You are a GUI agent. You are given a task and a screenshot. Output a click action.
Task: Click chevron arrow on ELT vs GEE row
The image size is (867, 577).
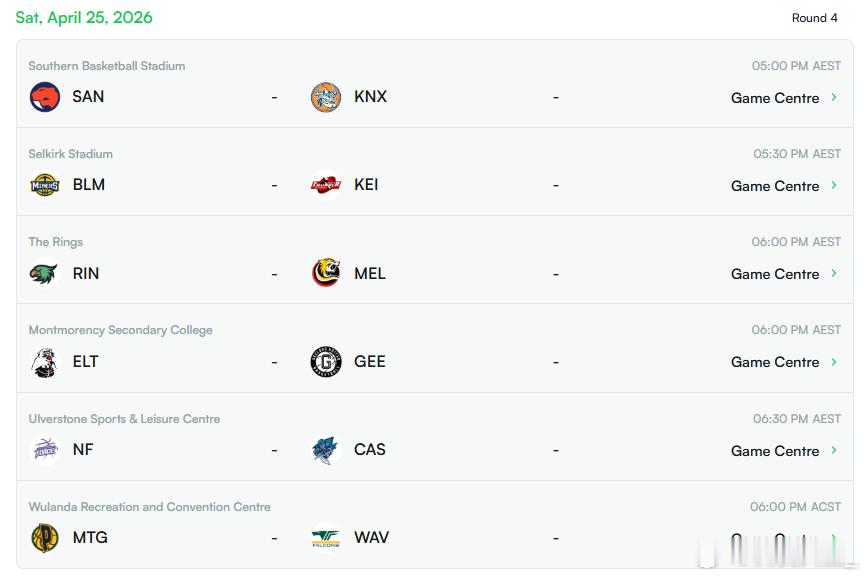834,362
